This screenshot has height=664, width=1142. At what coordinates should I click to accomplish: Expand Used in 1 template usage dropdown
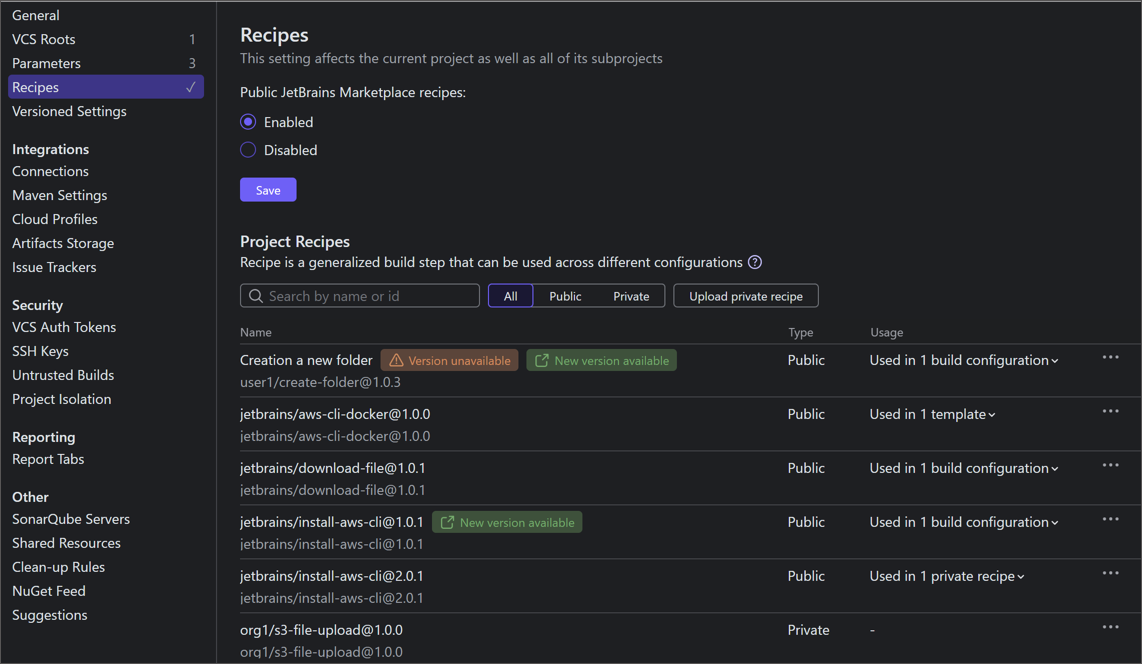click(930, 413)
